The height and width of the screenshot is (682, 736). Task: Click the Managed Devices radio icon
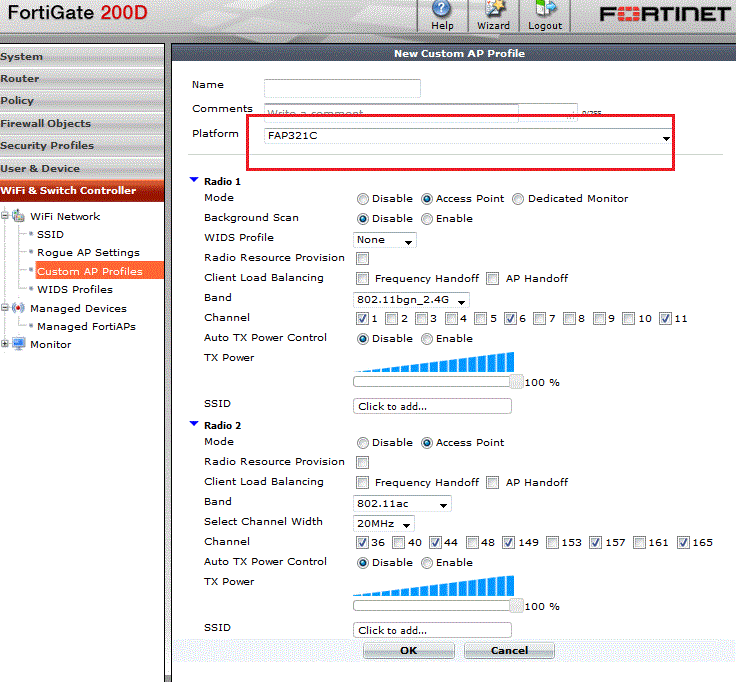[18, 308]
